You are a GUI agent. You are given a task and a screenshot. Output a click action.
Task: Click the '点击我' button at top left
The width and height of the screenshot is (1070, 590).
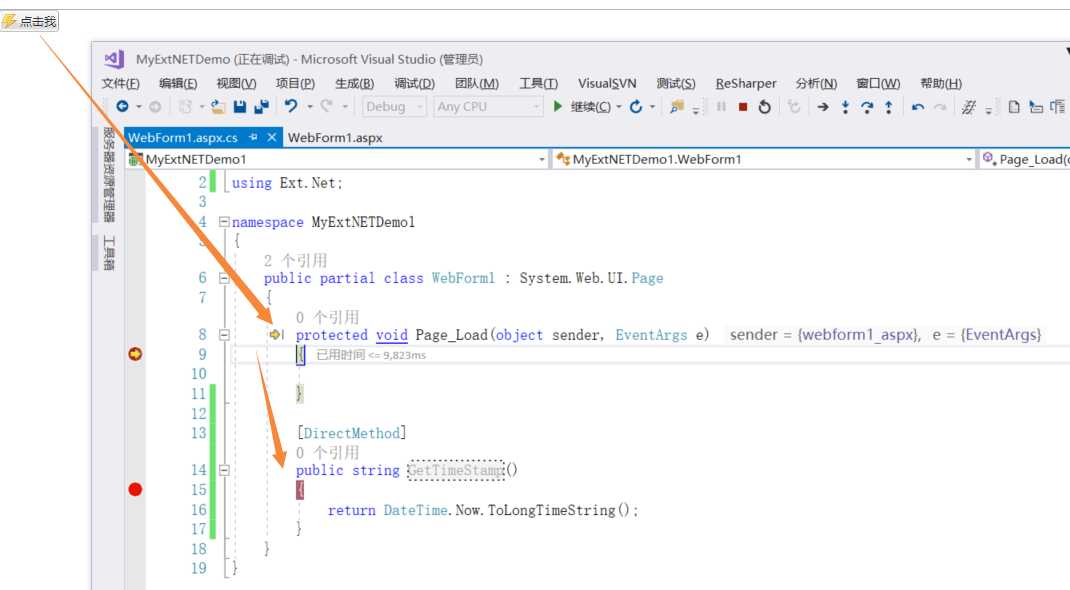(30, 22)
